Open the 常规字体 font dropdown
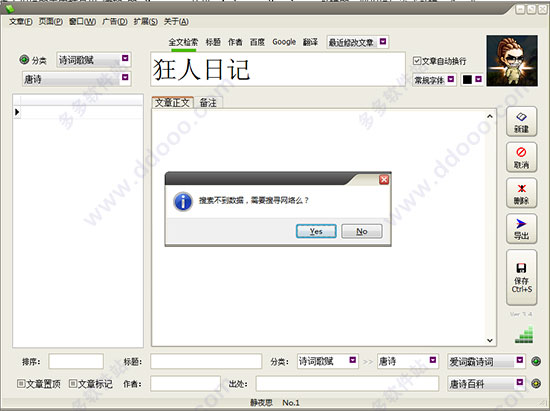The height and width of the screenshot is (411, 550). tap(451, 79)
